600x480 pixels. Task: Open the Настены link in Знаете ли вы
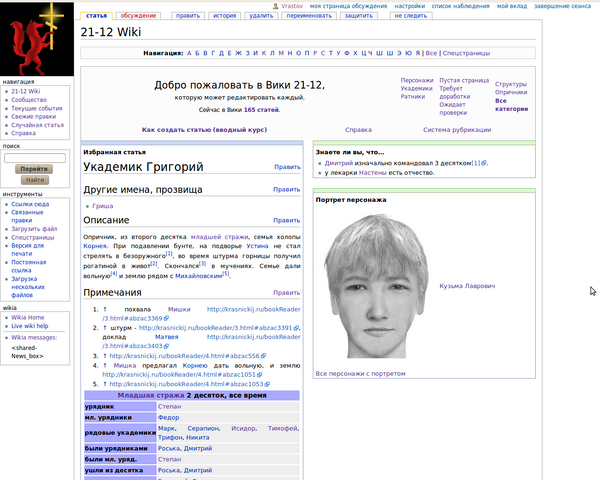[x=373, y=173]
